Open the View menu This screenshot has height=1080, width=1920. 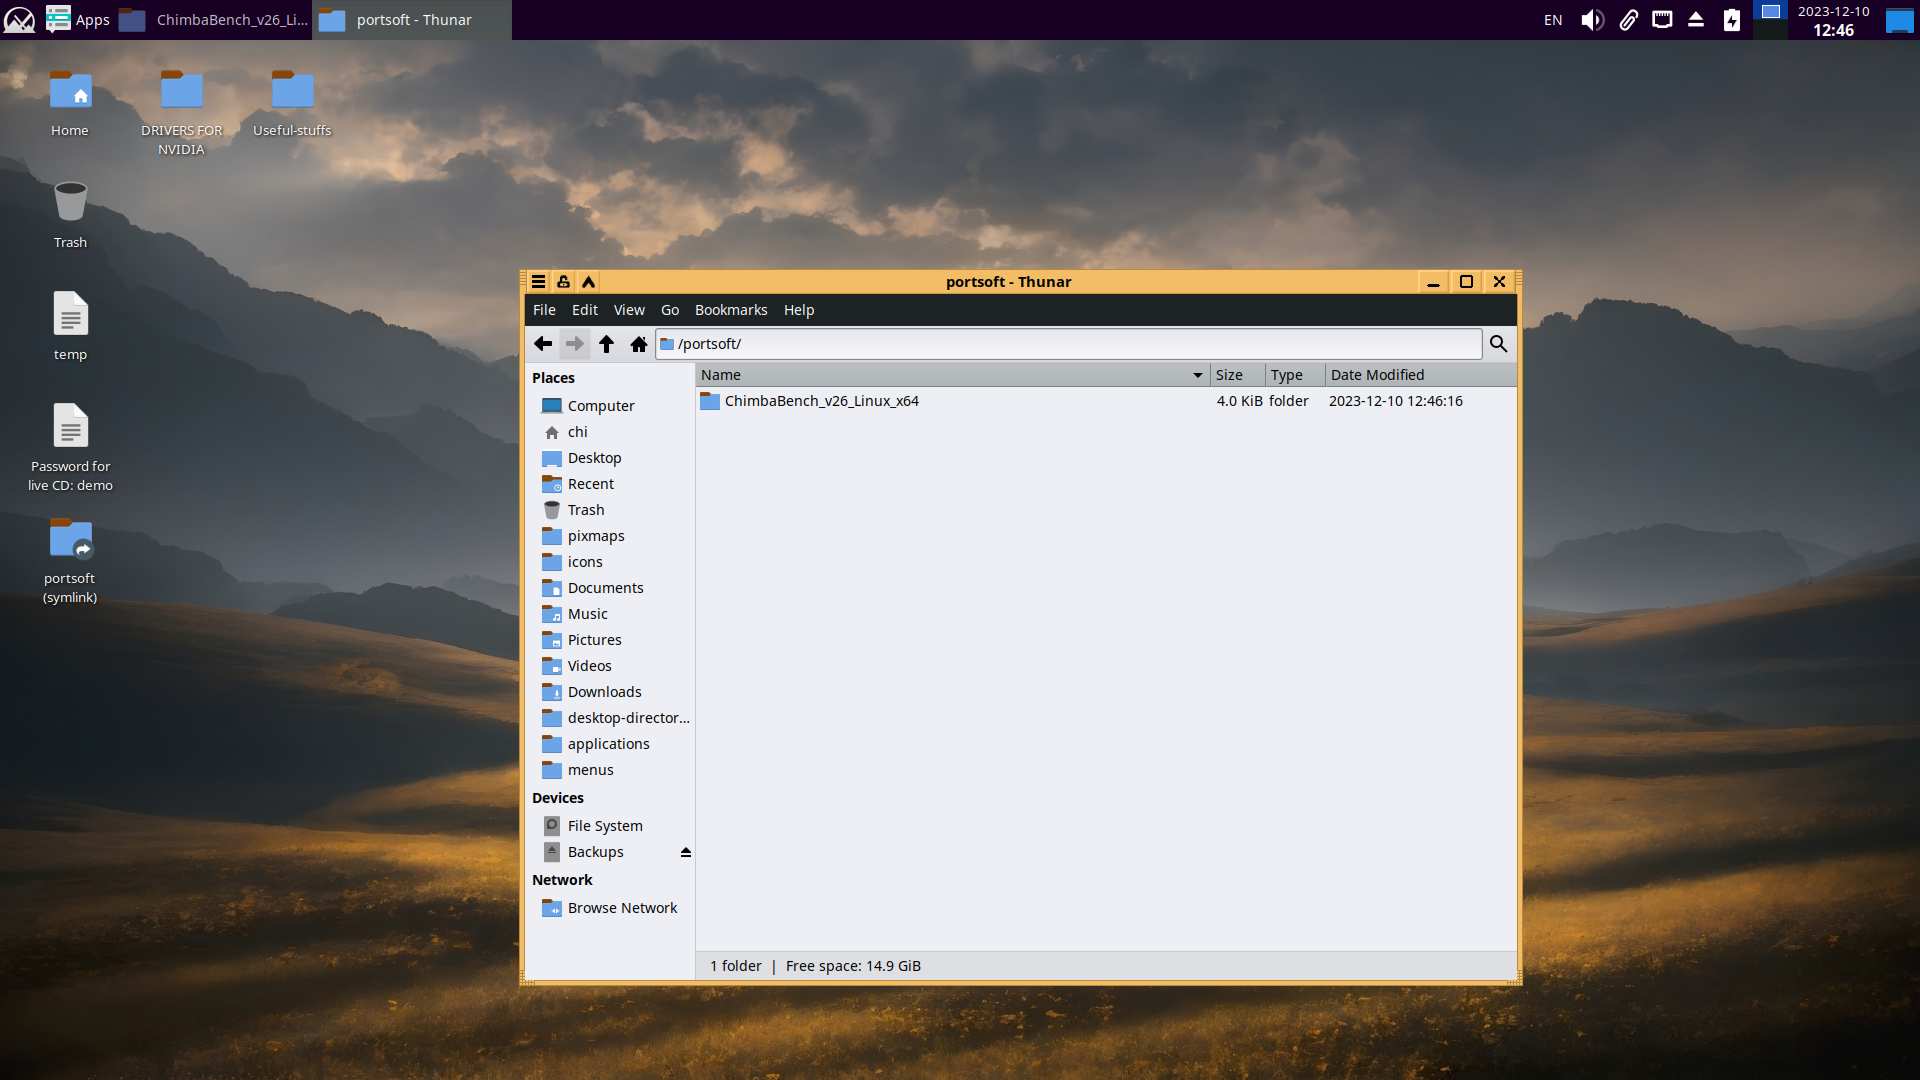(x=628, y=310)
